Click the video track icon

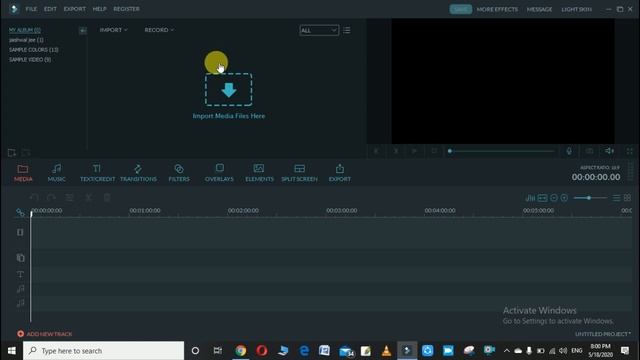[x=20, y=232]
